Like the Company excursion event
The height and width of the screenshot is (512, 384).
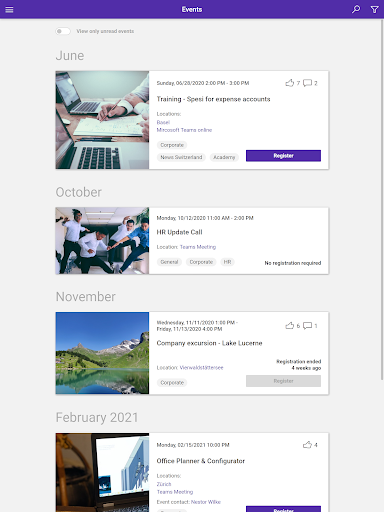pyautogui.click(x=290, y=326)
